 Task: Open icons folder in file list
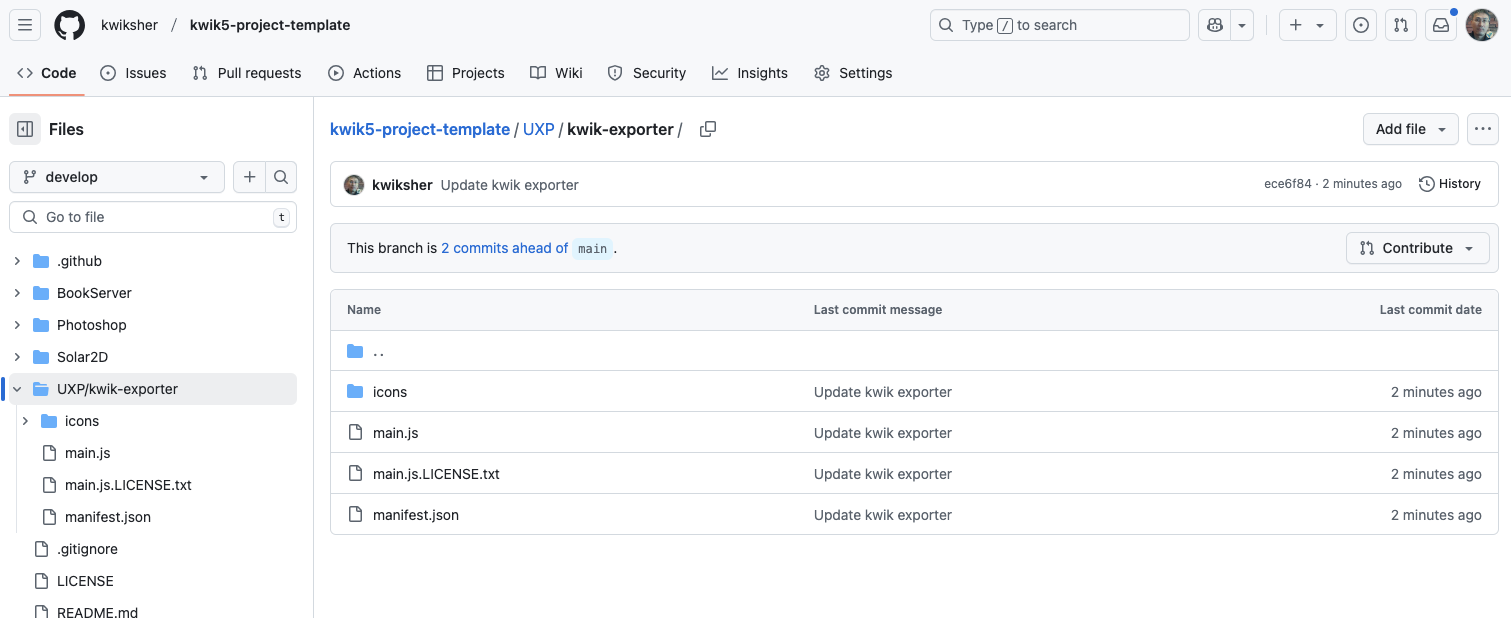click(390, 392)
